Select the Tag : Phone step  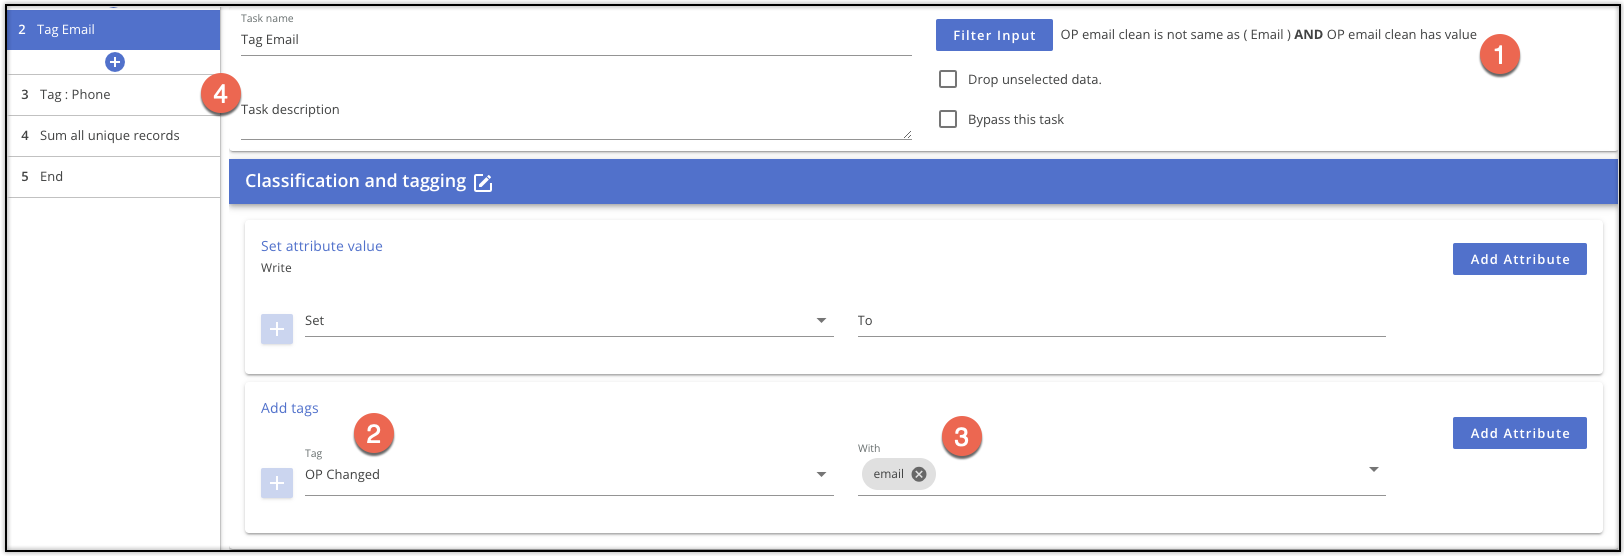click(x=114, y=95)
